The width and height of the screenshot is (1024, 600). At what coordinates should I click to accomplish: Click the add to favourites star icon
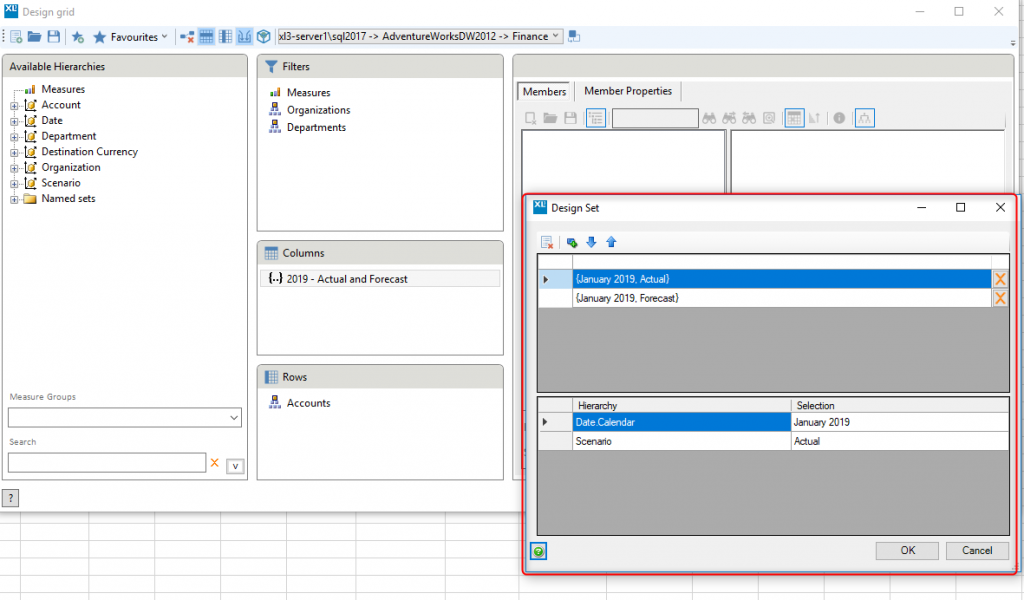point(78,37)
